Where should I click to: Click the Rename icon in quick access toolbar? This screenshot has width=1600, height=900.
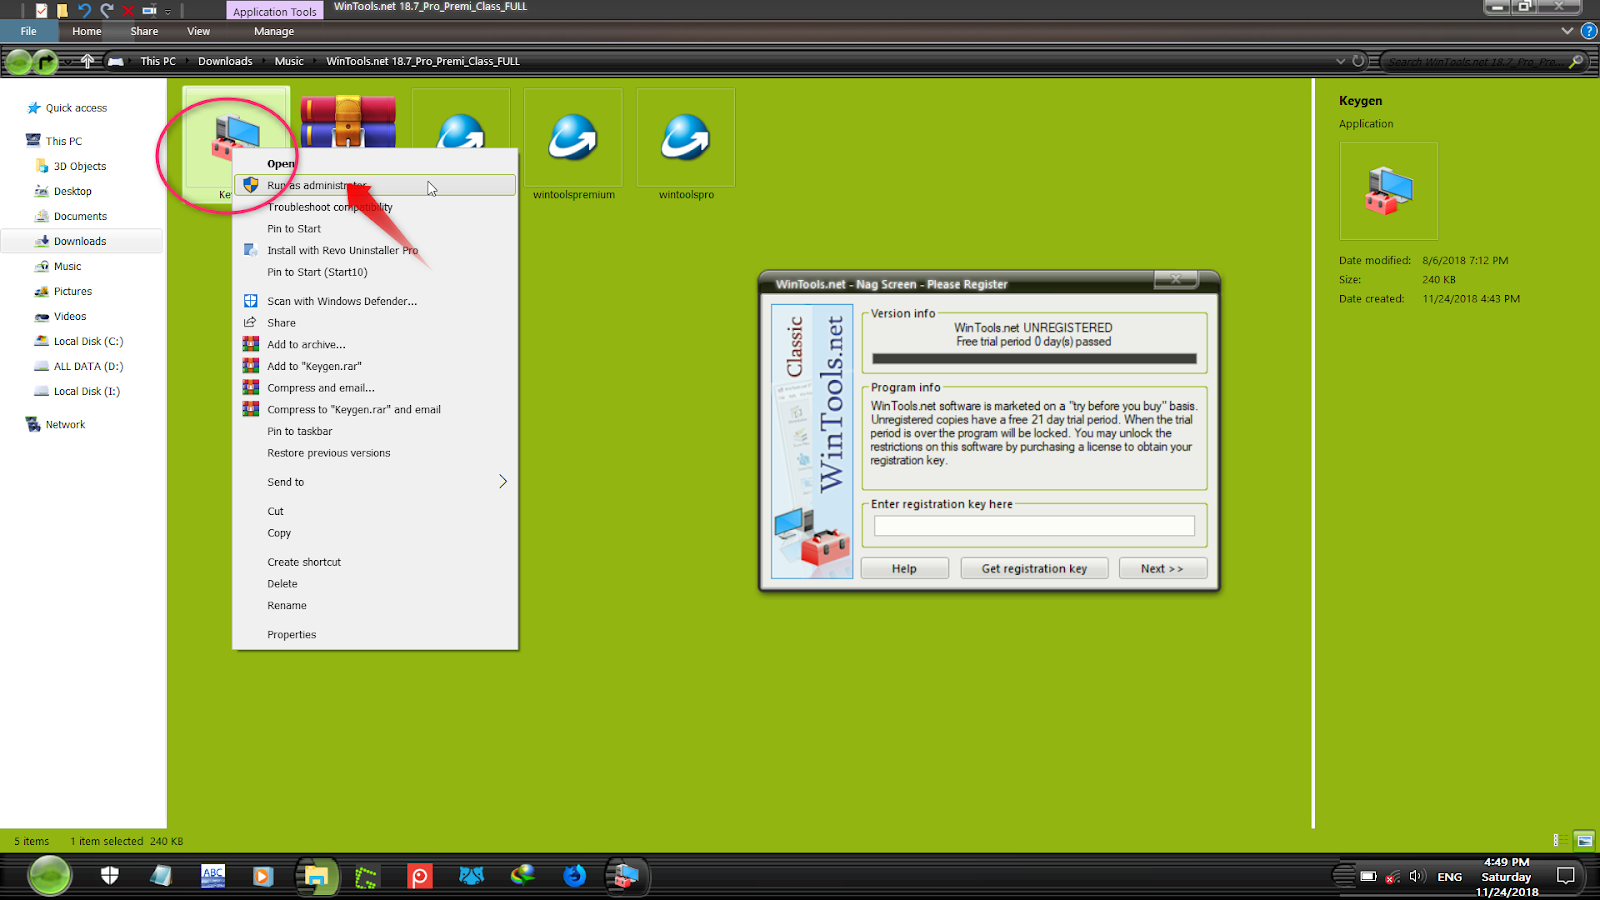[149, 11]
